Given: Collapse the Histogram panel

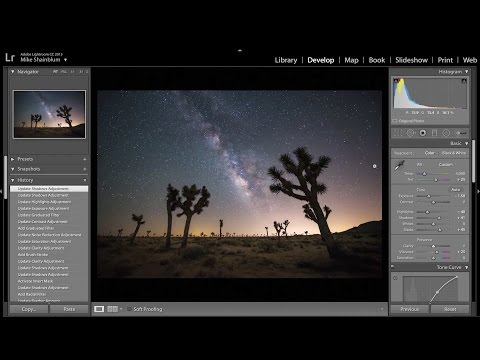Looking at the screenshot, I should (466, 72).
